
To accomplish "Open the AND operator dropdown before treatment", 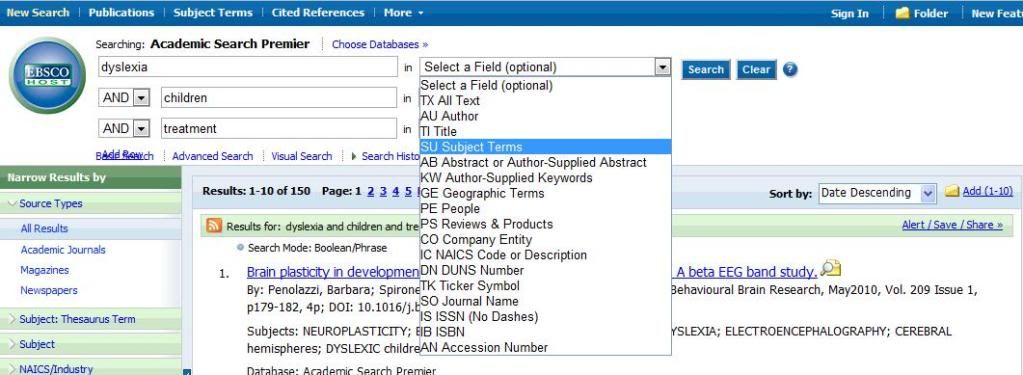I will [142, 128].
